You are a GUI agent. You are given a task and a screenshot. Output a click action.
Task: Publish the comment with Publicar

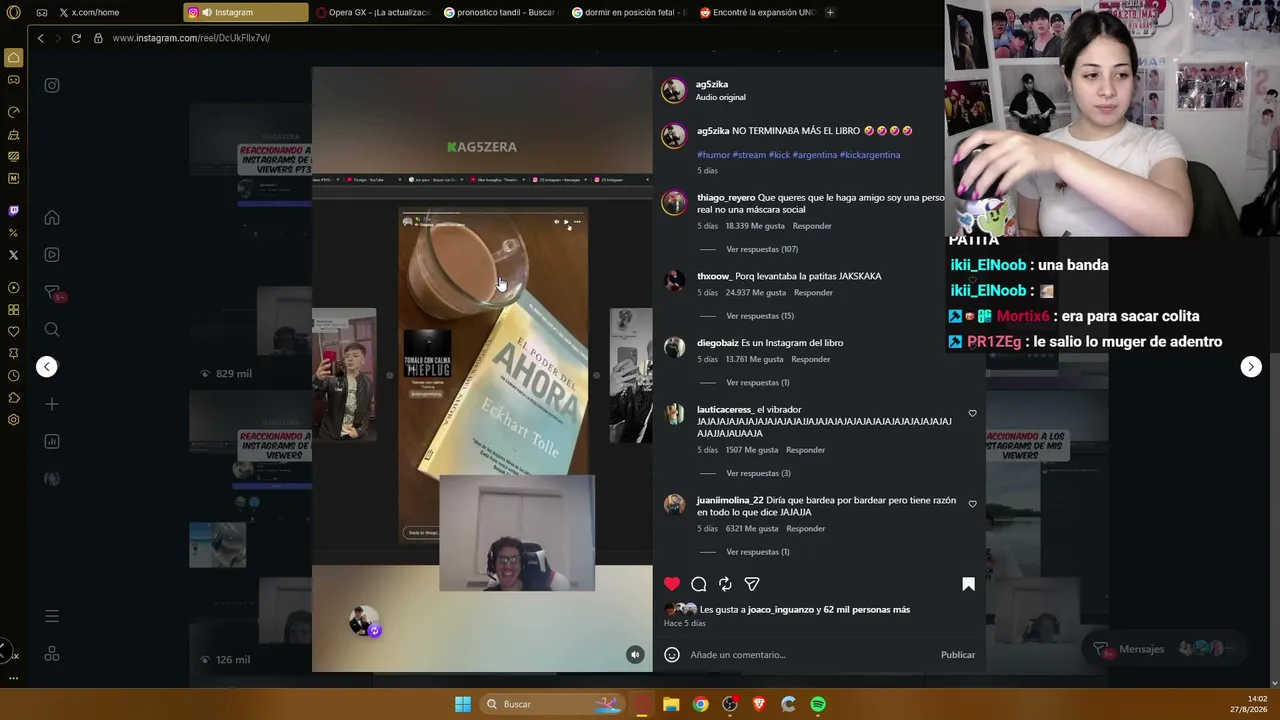[x=958, y=655]
